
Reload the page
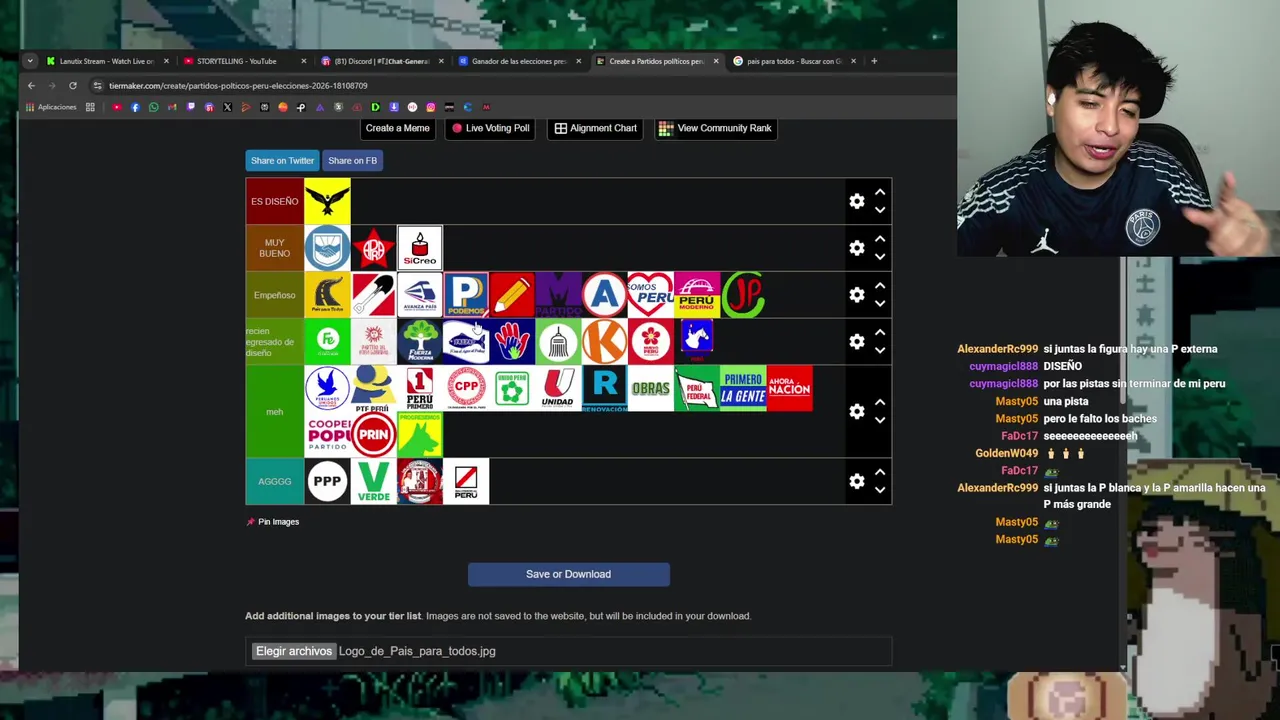coord(72,86)
